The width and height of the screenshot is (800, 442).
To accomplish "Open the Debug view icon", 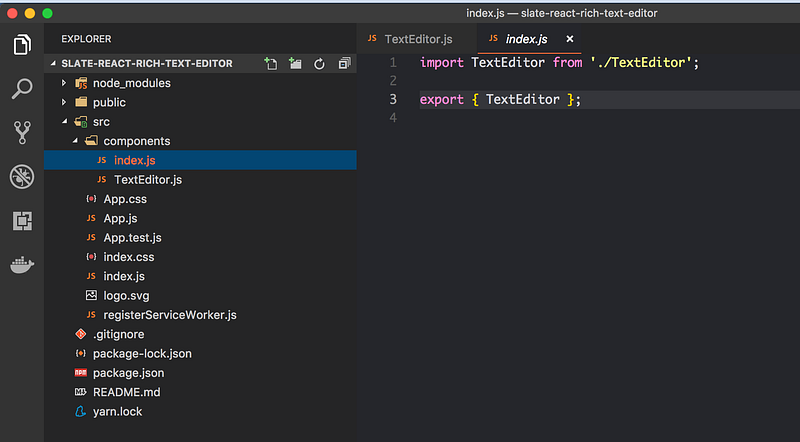I will [21, 177].
